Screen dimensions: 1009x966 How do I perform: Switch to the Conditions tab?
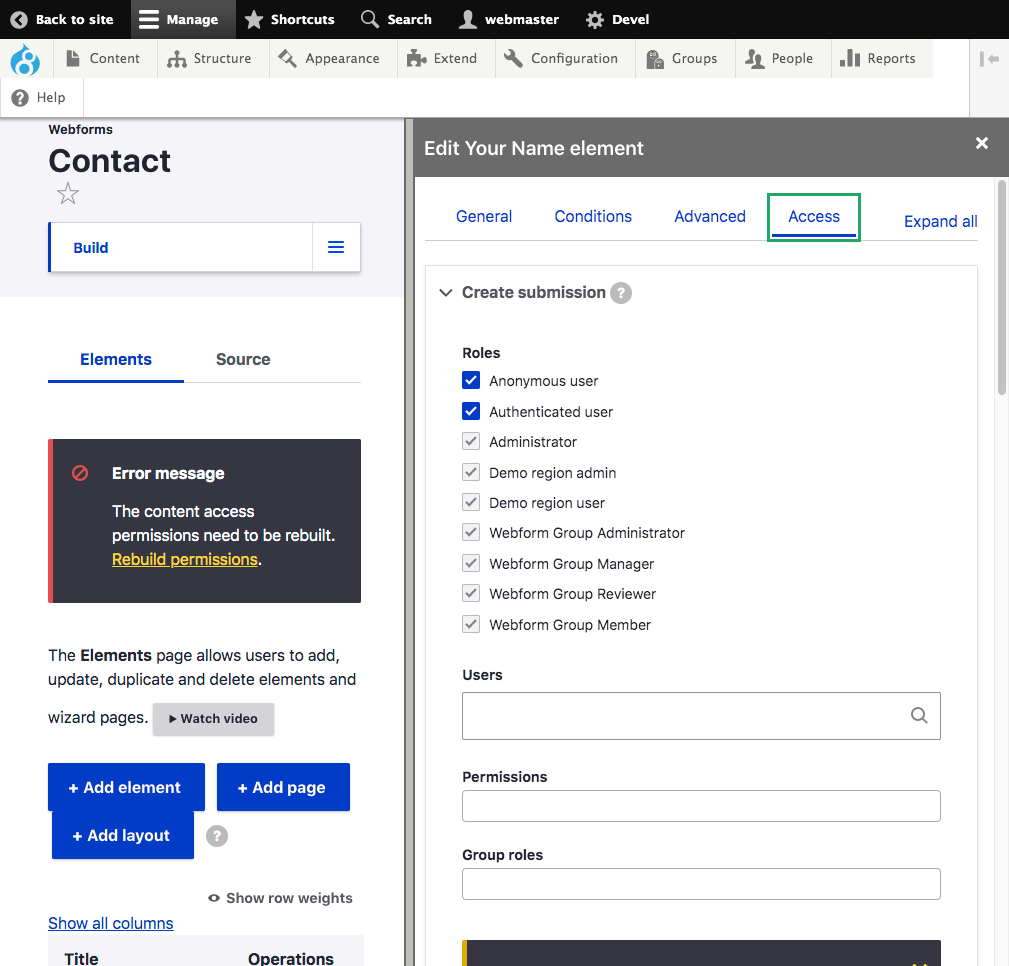(593, 216)
